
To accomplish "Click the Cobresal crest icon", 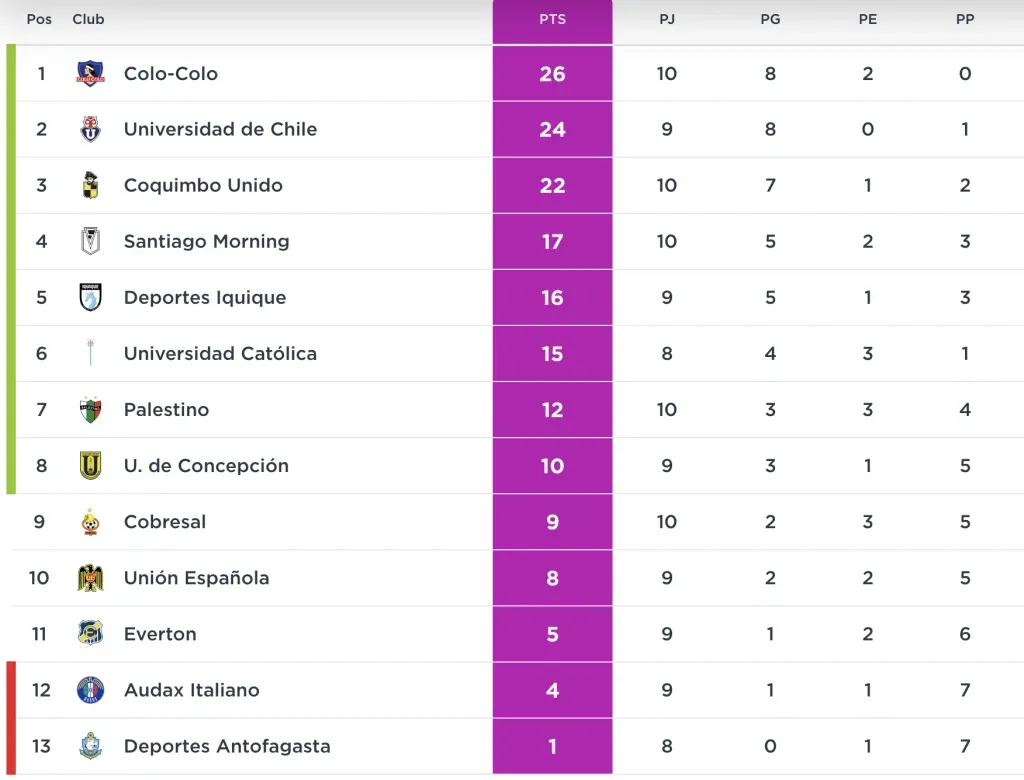I will pos(91,522).
